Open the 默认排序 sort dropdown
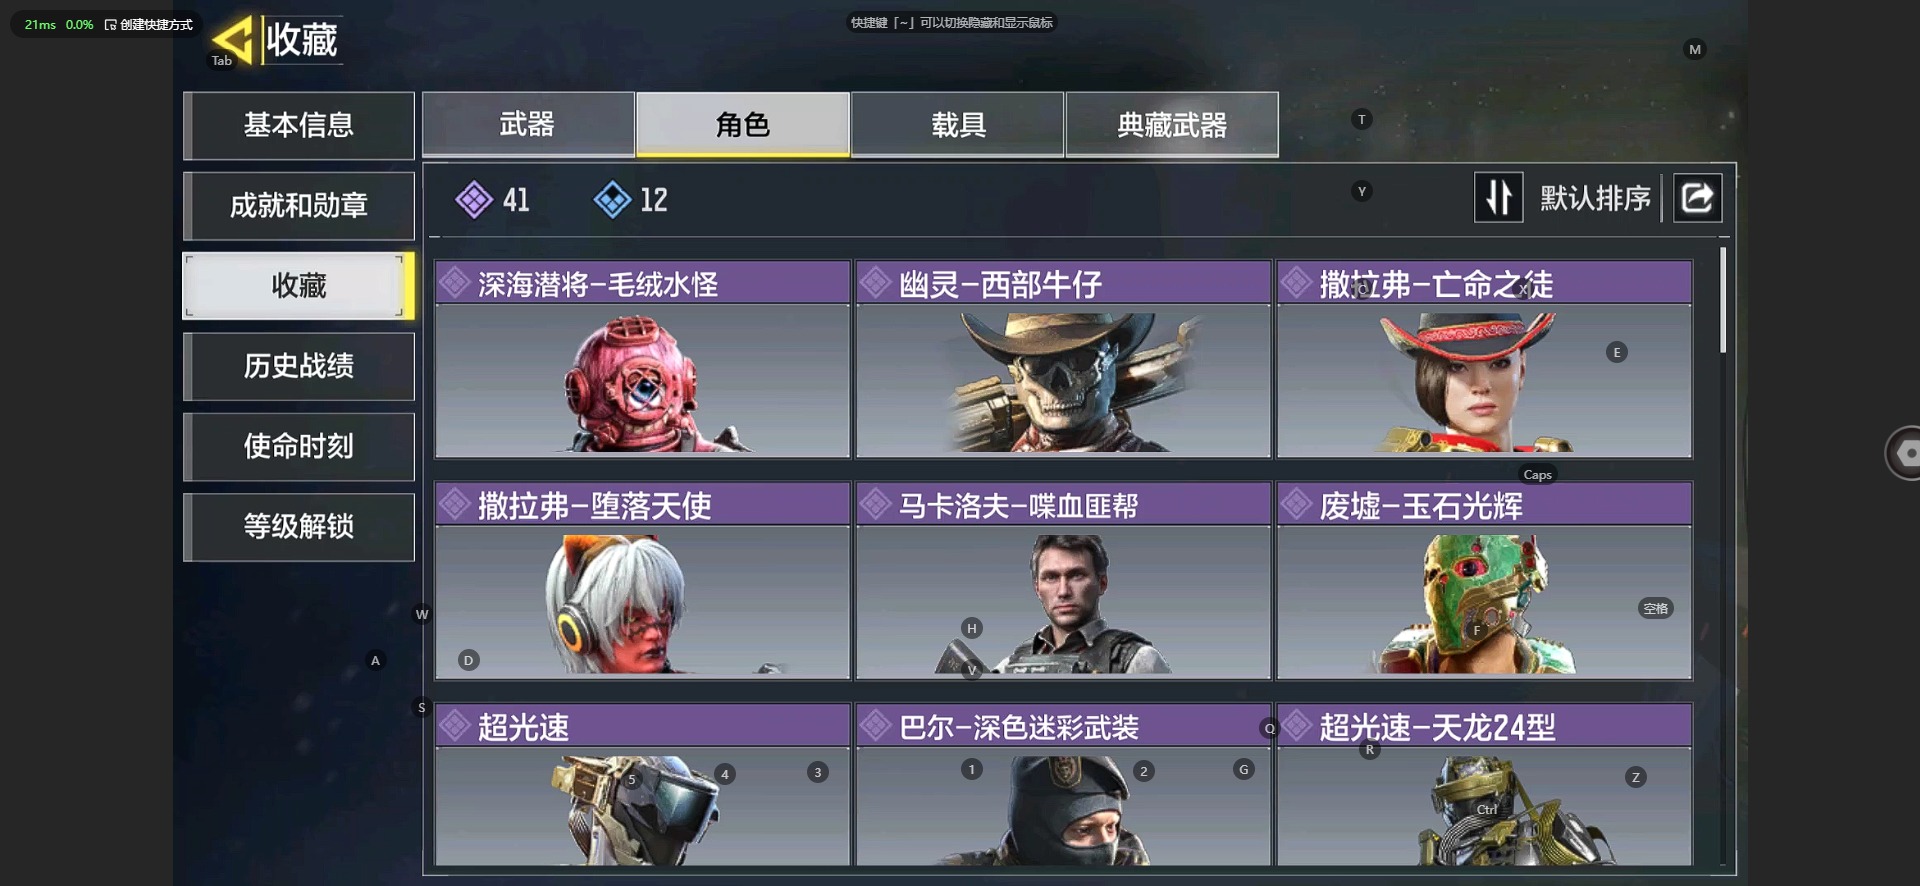The width and height of the screenshot is (1920, 886). [x=1595, y=198]
